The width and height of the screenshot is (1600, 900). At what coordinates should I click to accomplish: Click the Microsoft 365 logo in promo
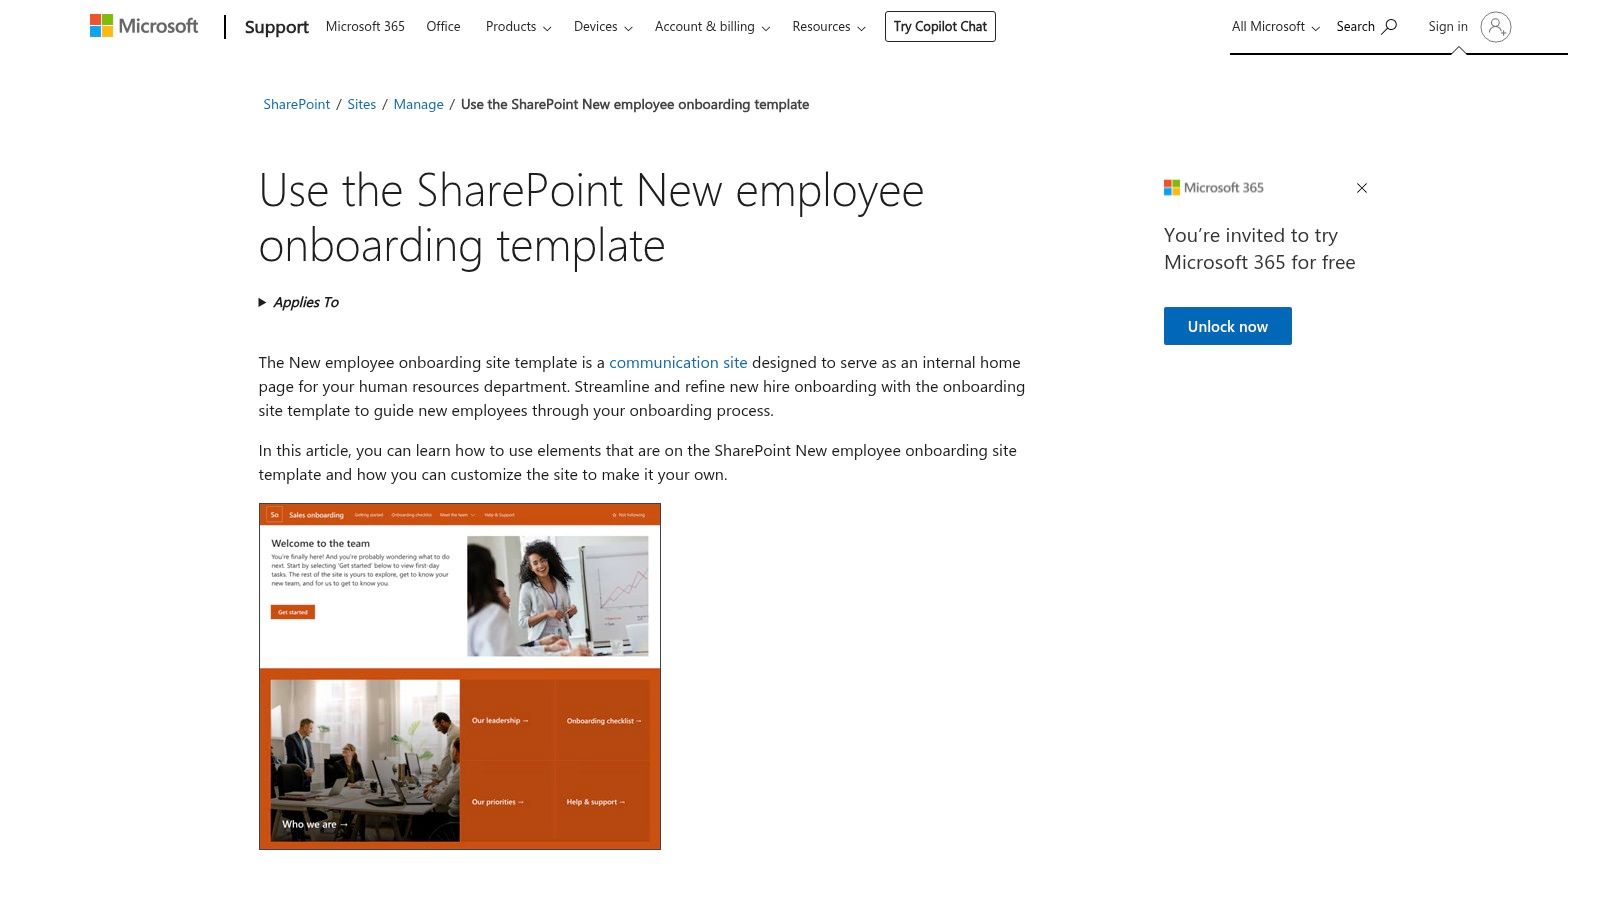coord(1214,188)
